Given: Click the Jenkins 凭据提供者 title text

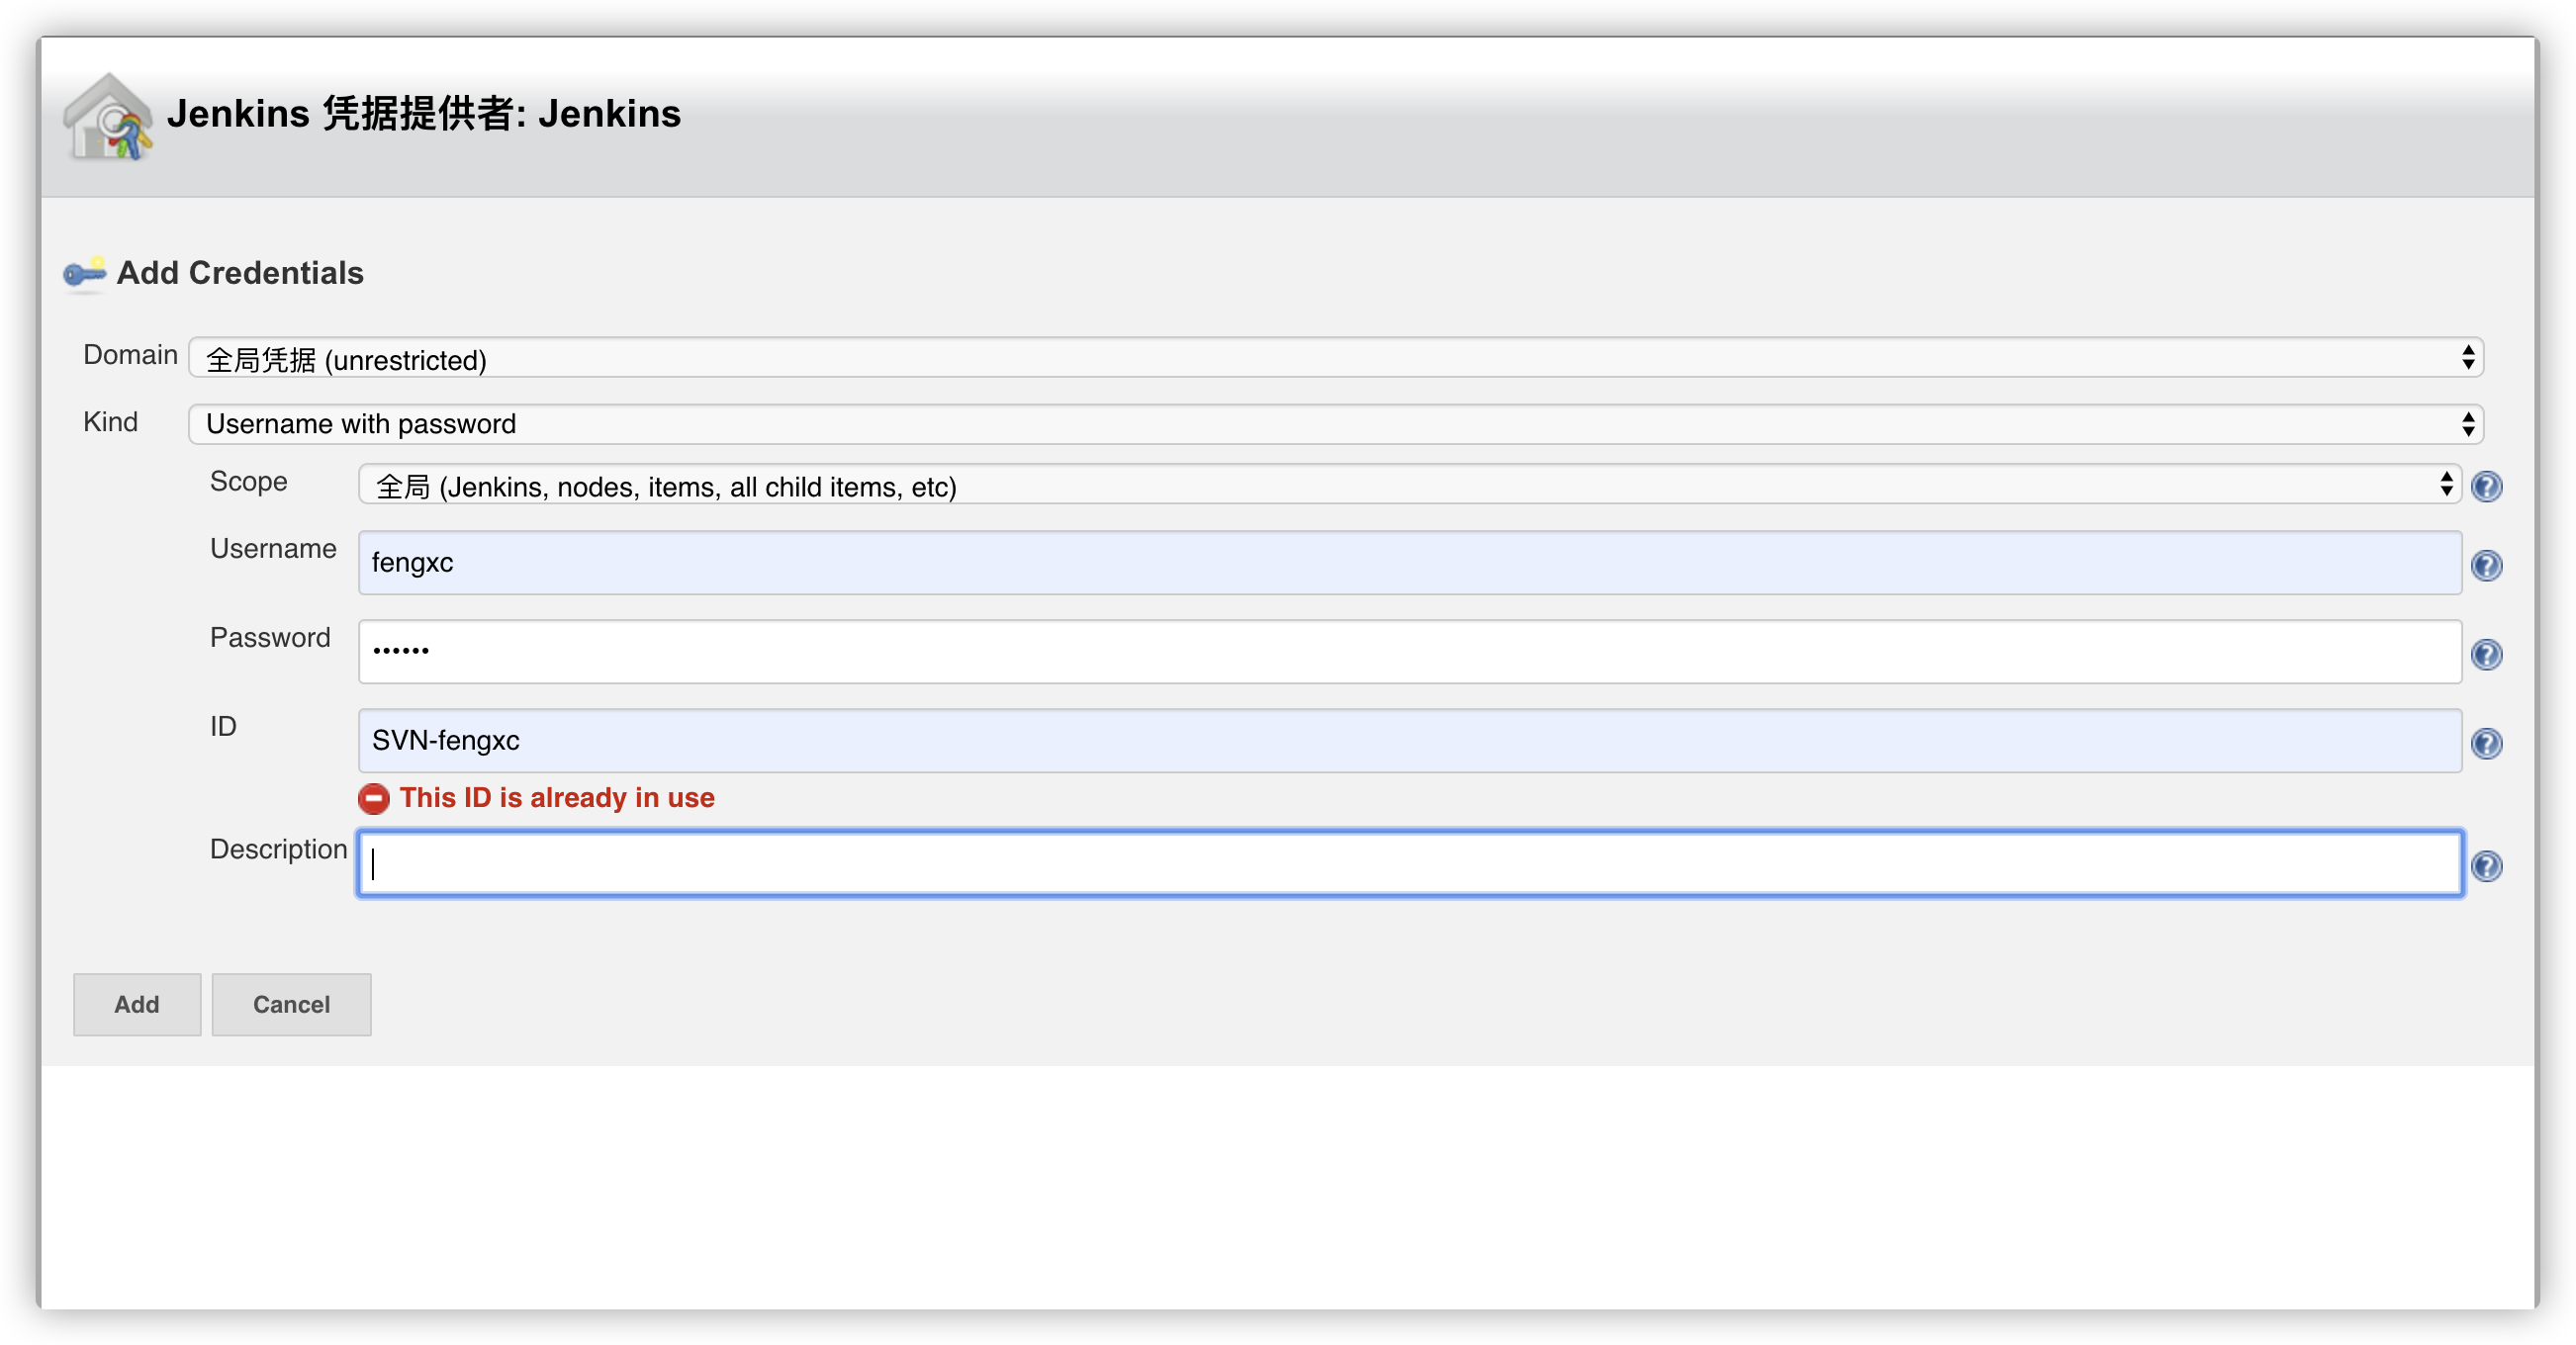Looking at the screenshot, I should click(424, 114).
